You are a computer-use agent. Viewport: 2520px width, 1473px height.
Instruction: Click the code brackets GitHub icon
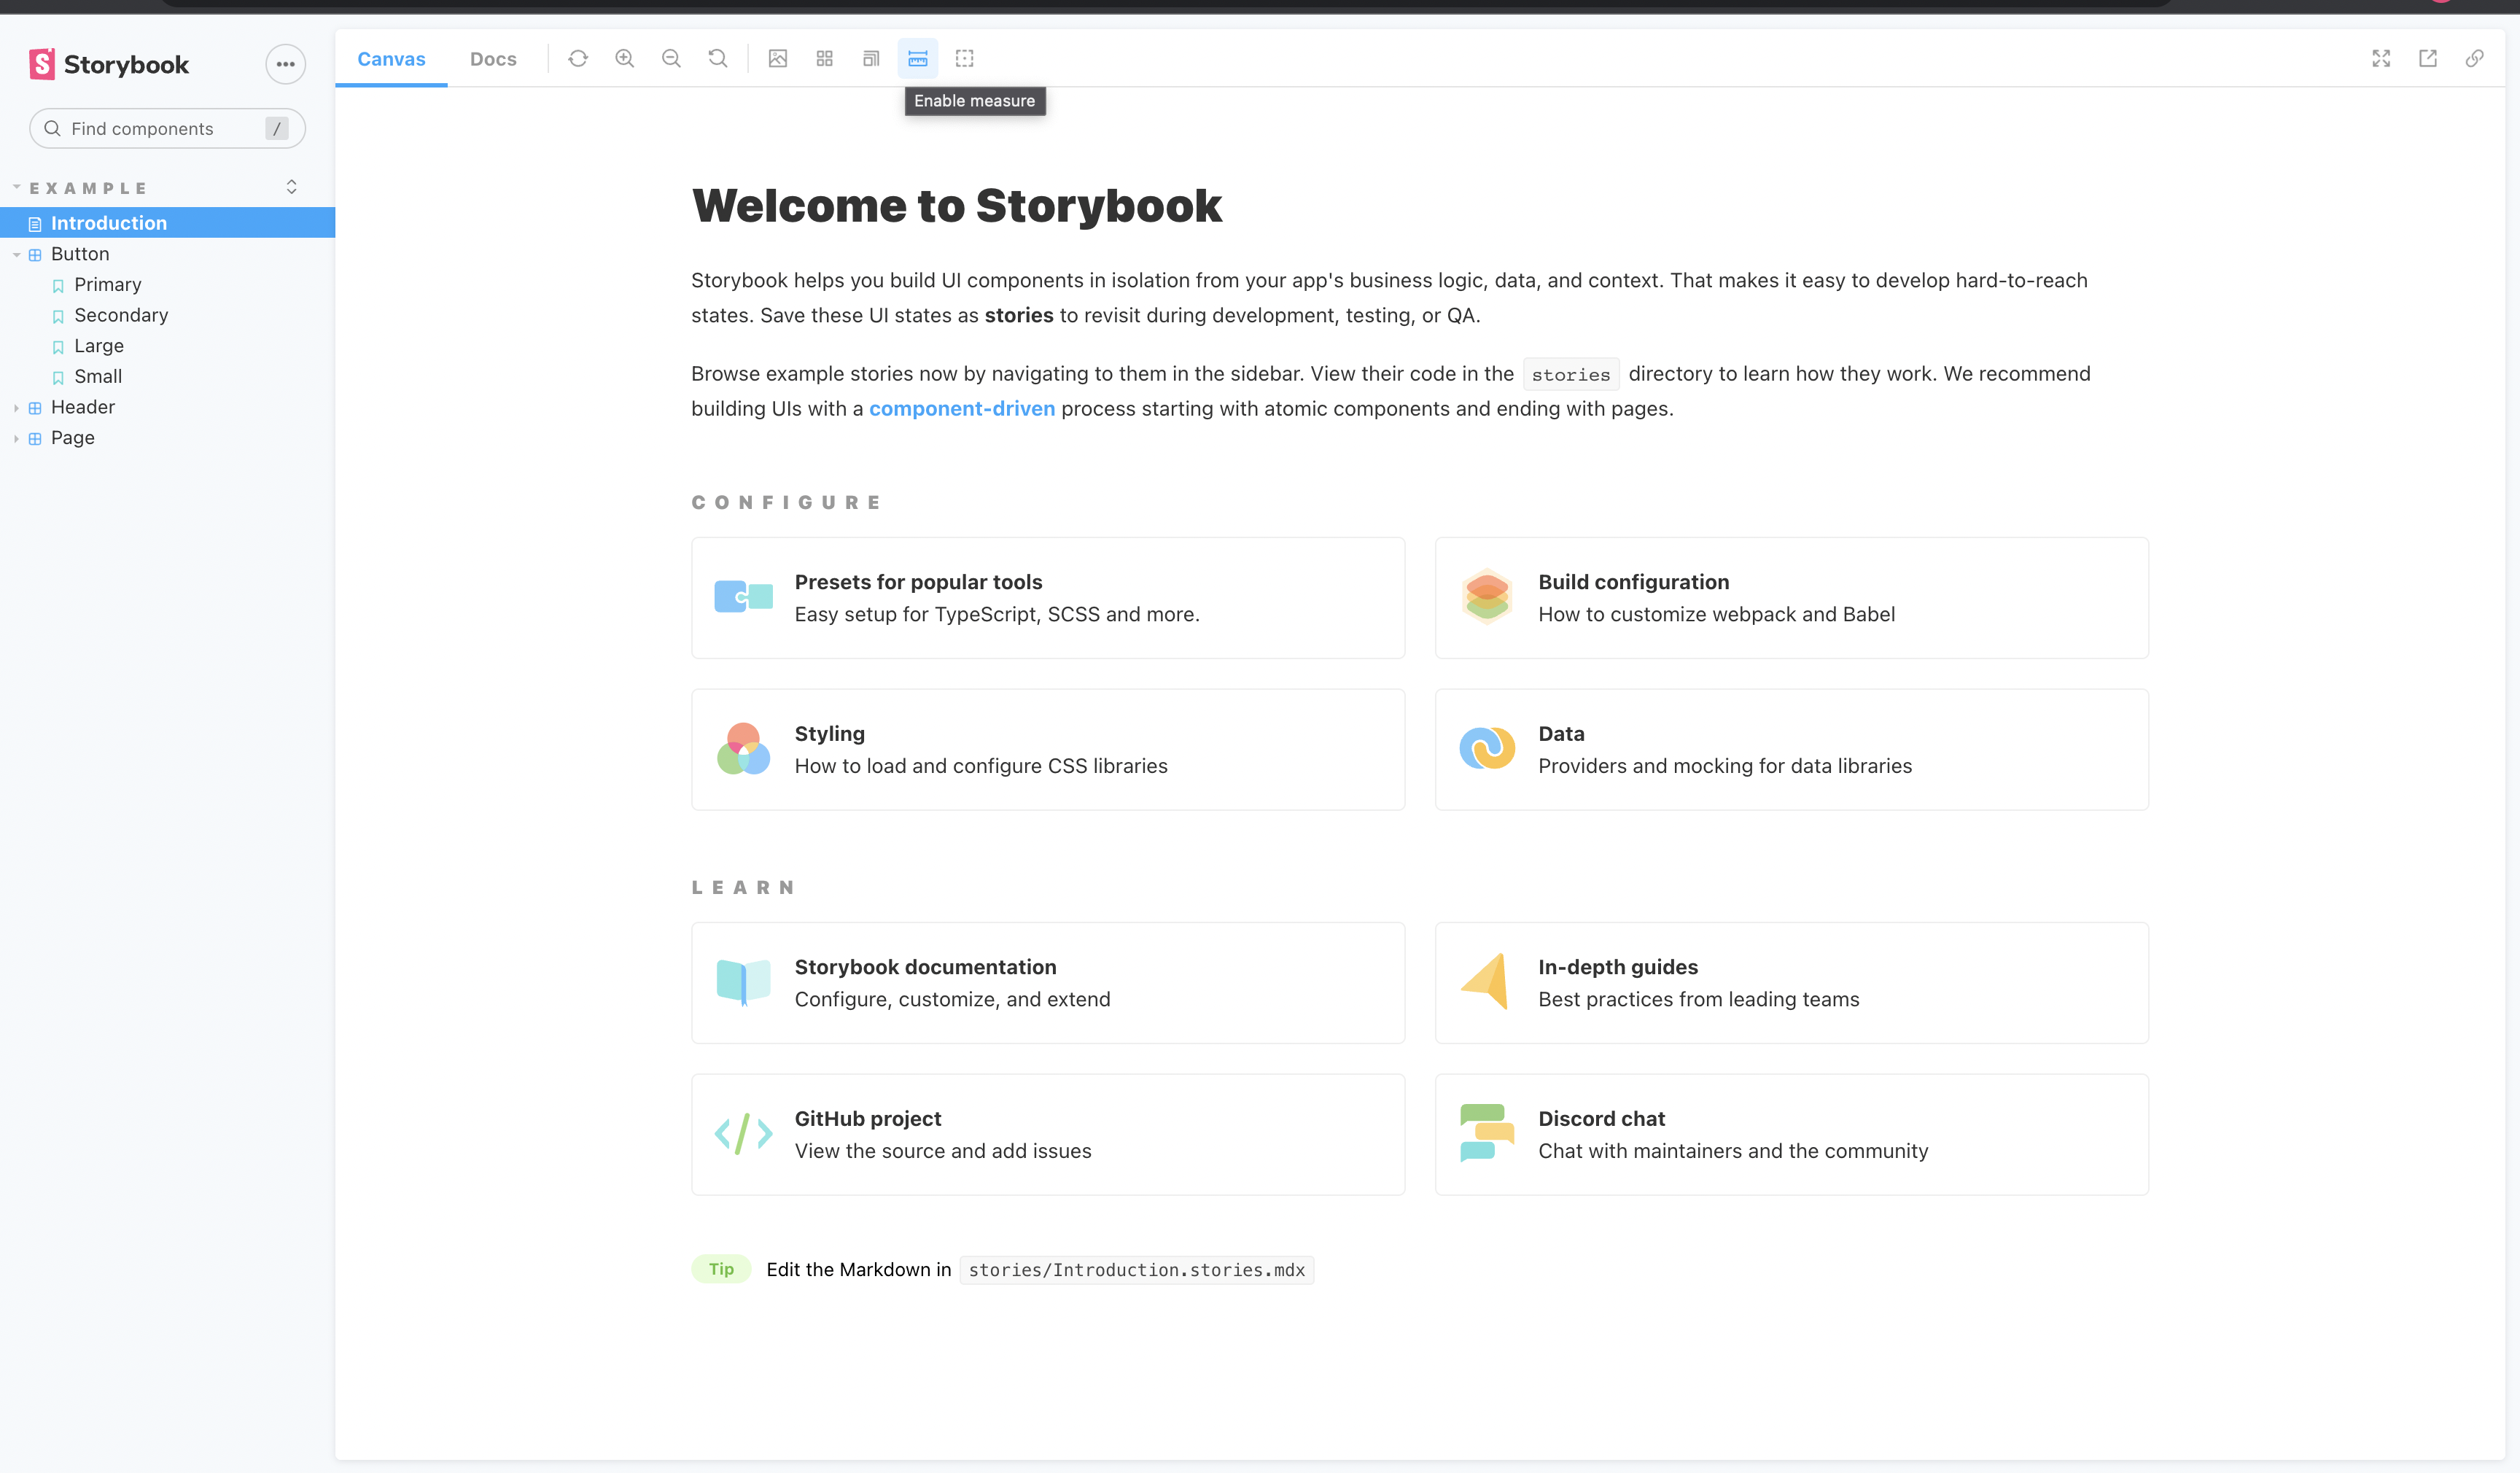pos(744,1134)
